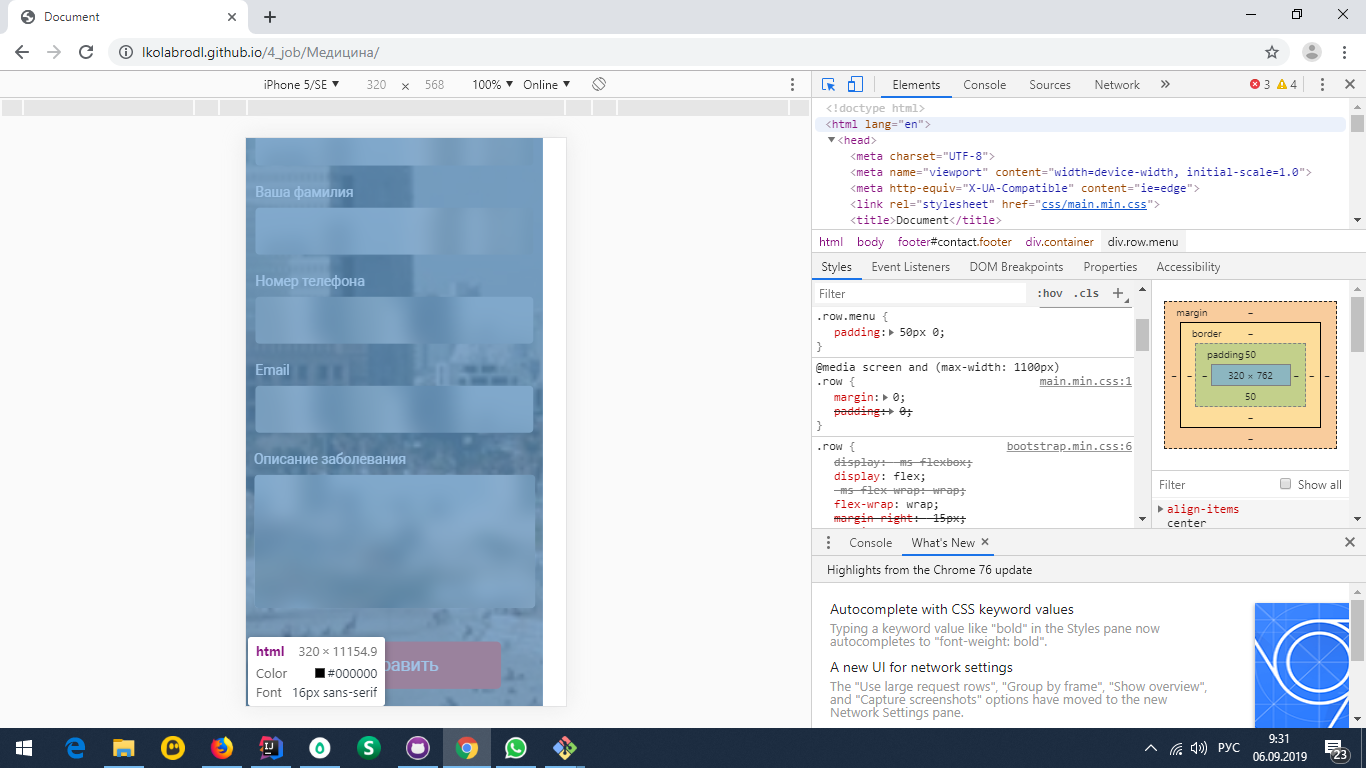The image size is (1366, 768).
Task: Select the Elements tab
Action: (x=916, y=85)
